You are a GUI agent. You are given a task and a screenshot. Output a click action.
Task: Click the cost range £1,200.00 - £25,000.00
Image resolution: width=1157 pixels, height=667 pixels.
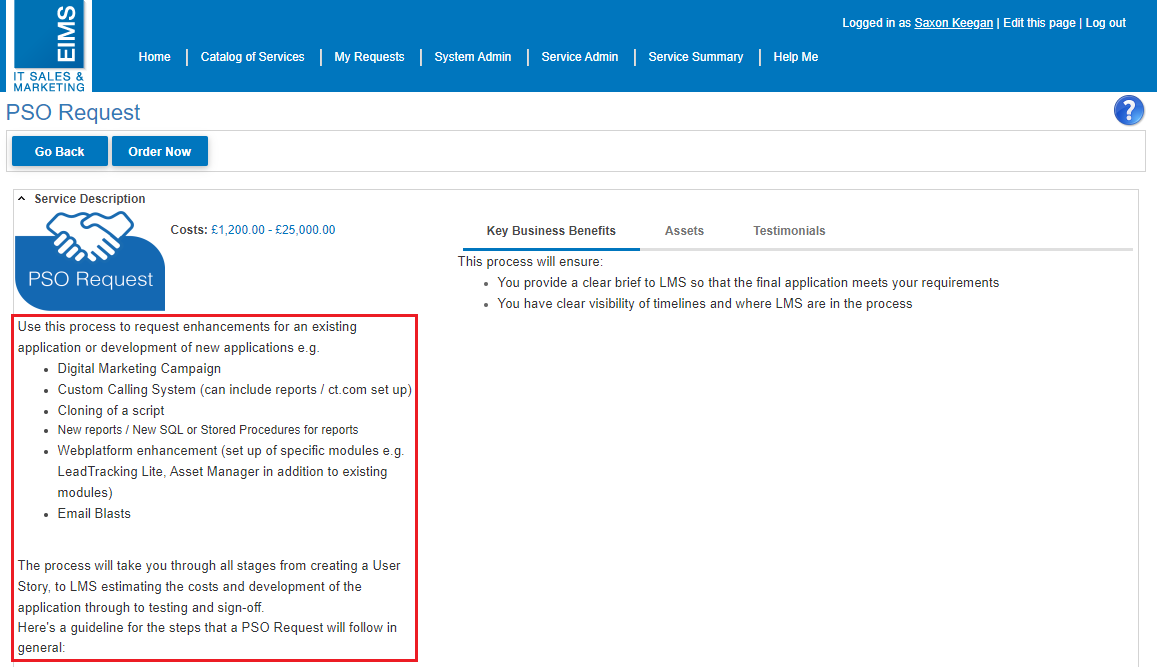coord(273,229)
